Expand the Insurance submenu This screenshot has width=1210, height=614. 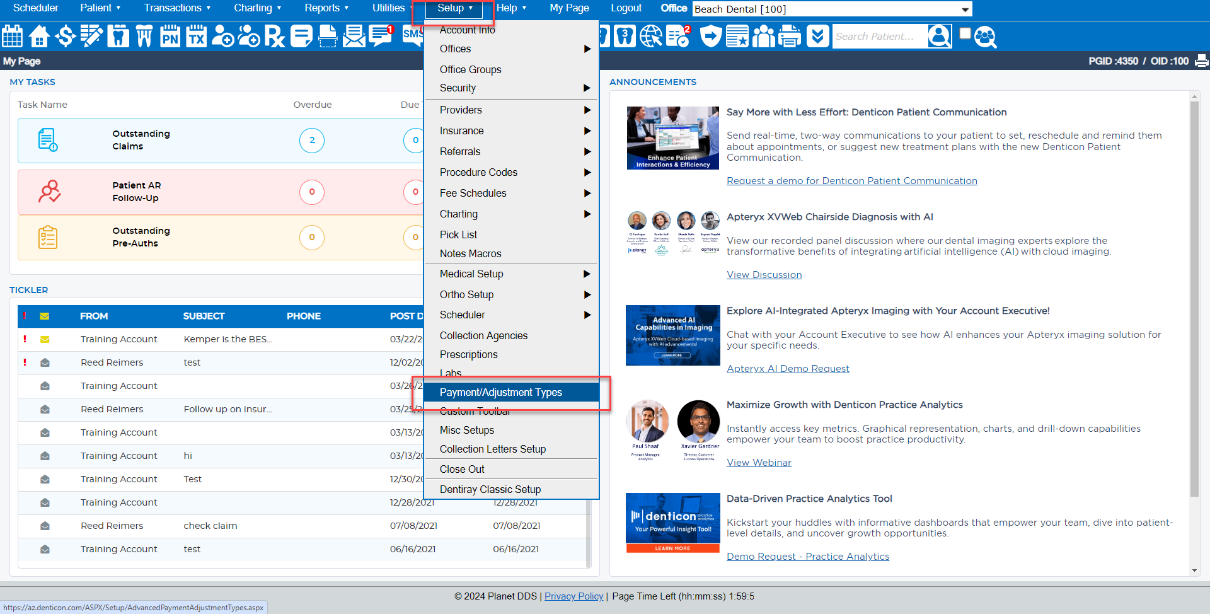click(x=510, y=131)
